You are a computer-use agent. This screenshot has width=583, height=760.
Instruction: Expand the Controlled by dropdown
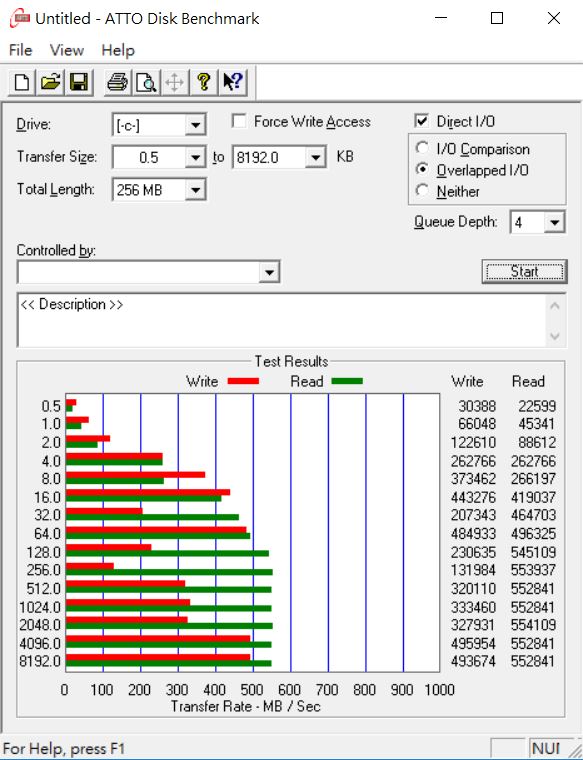[x=269, y=272]
